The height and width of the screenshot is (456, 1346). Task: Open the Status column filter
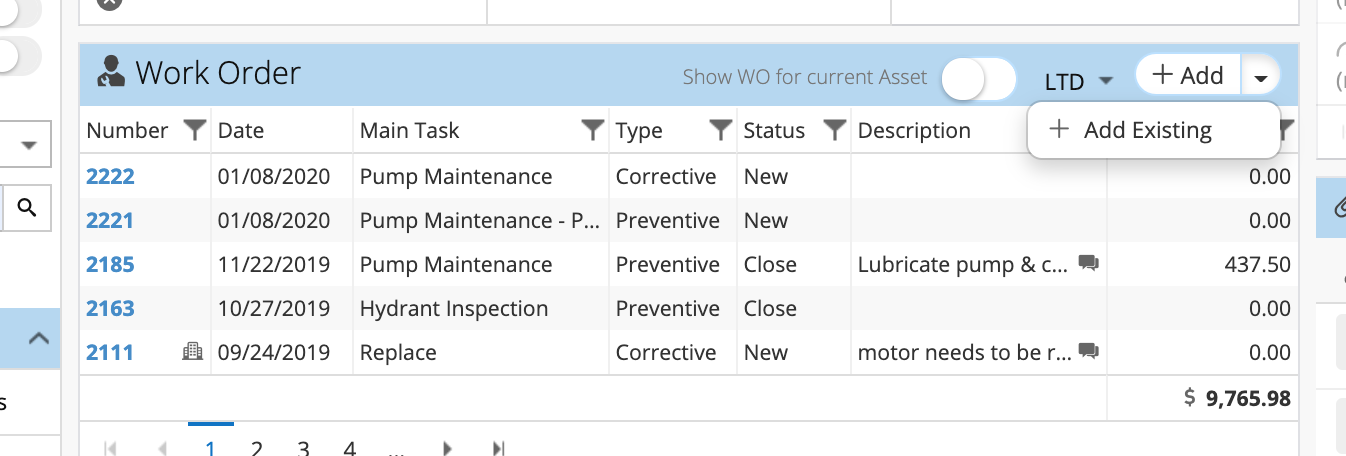pos(835,130)
